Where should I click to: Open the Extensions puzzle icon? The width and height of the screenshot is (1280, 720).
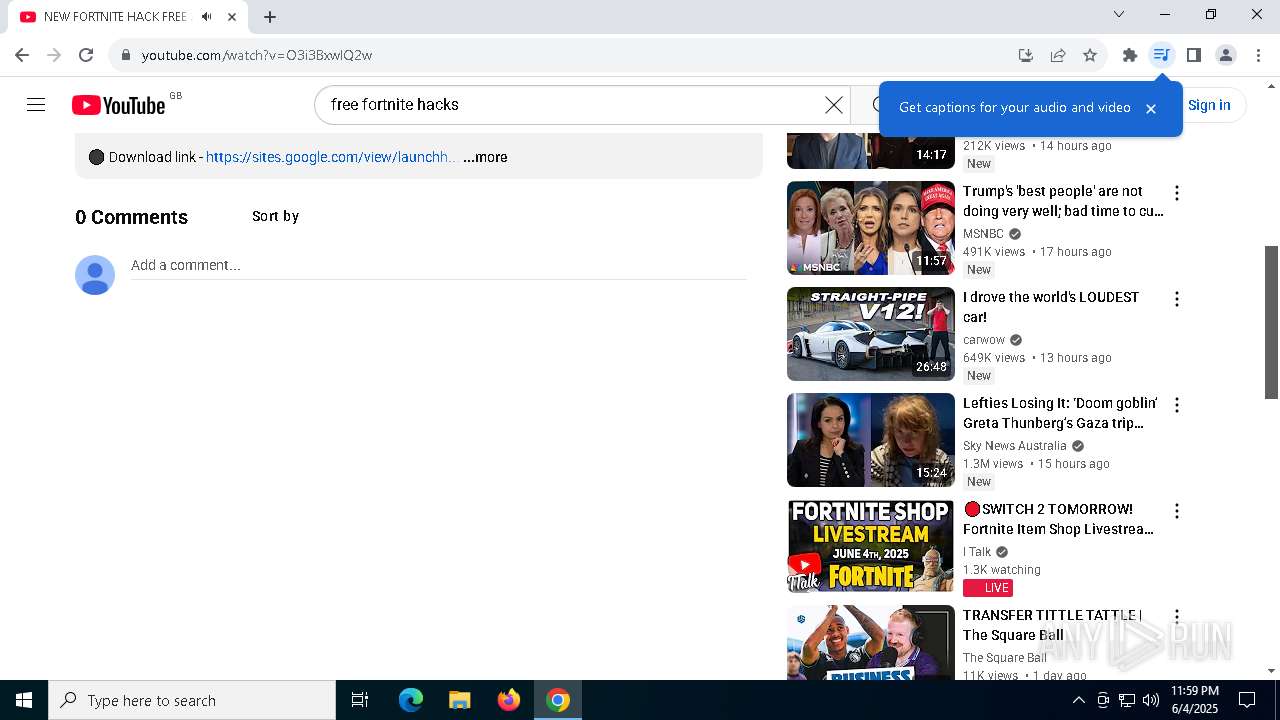pos(1129,55)
